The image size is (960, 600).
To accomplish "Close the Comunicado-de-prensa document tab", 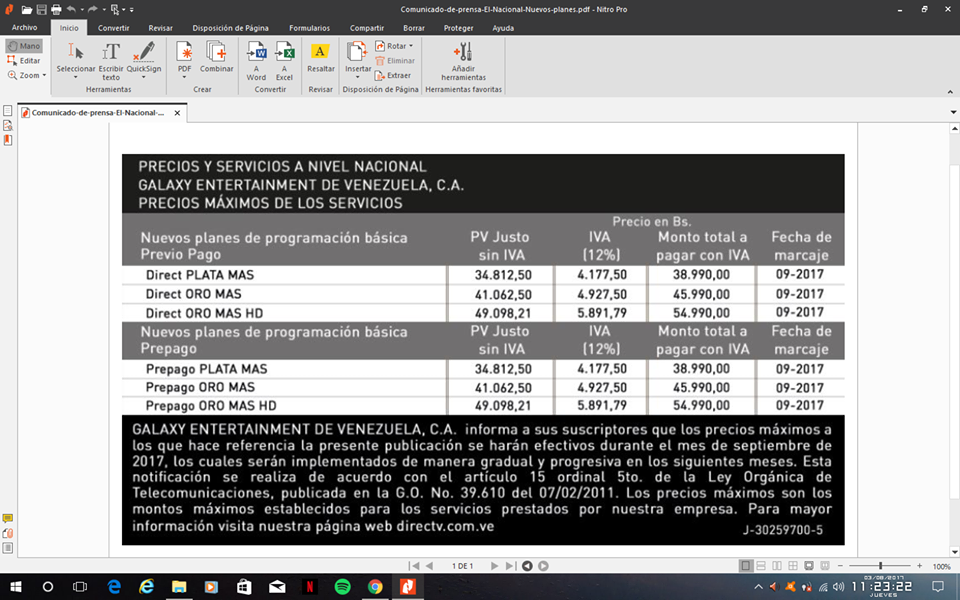I will pos(178,113).
